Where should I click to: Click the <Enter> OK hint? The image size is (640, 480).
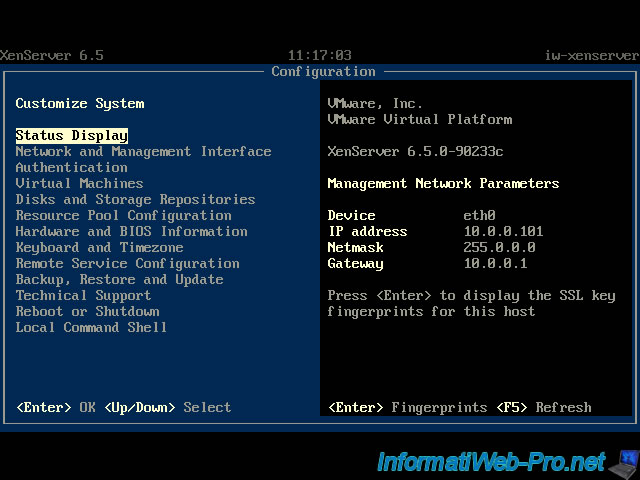pos(56,407)
